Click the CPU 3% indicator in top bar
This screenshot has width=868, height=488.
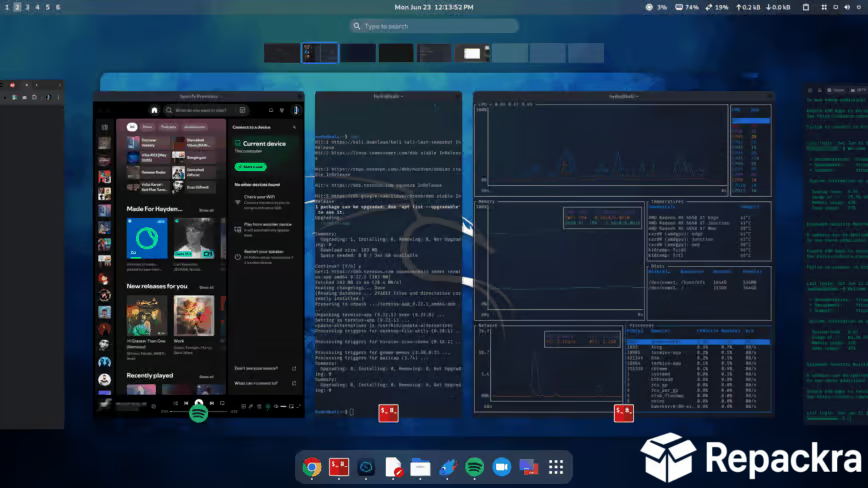point(656,7)
